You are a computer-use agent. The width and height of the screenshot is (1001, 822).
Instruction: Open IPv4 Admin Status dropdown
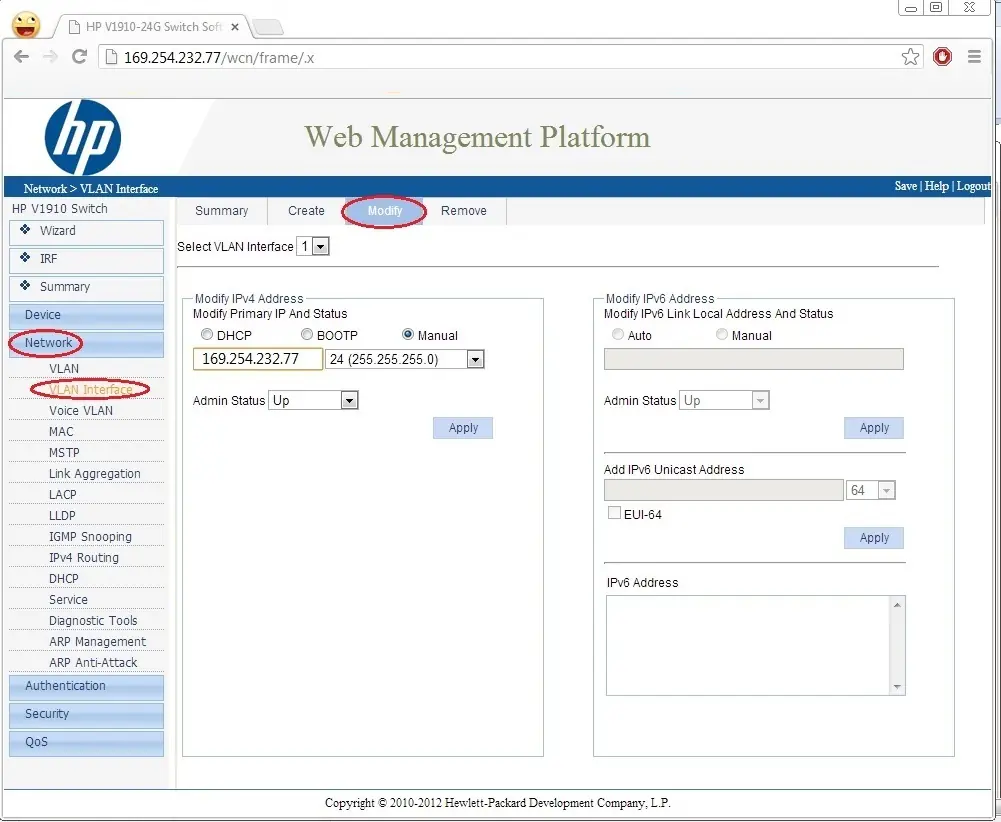click(x=313, y=400)
